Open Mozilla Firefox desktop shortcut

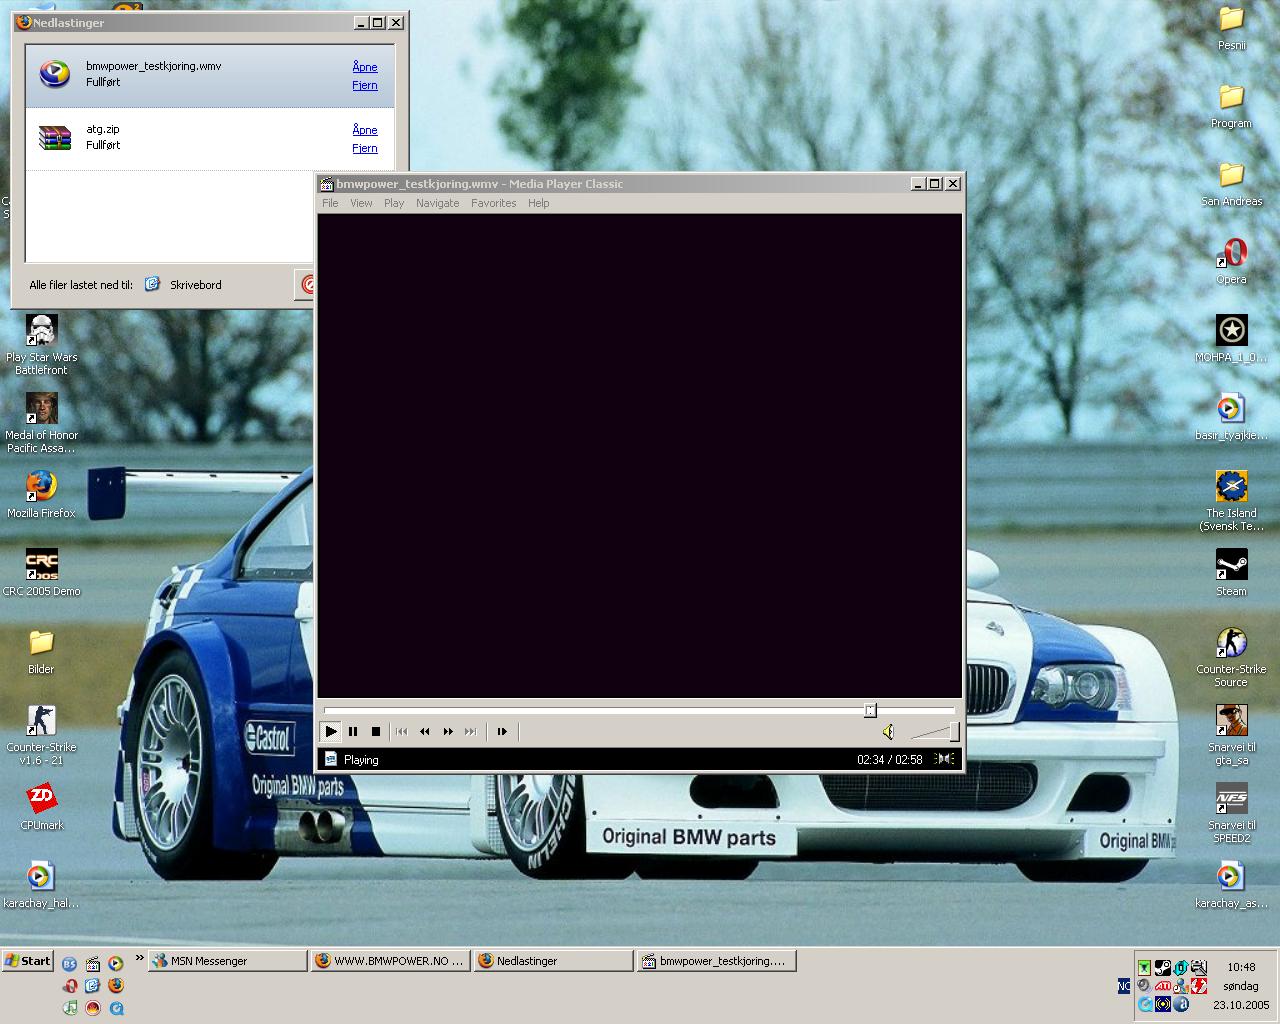coord(41,495)
